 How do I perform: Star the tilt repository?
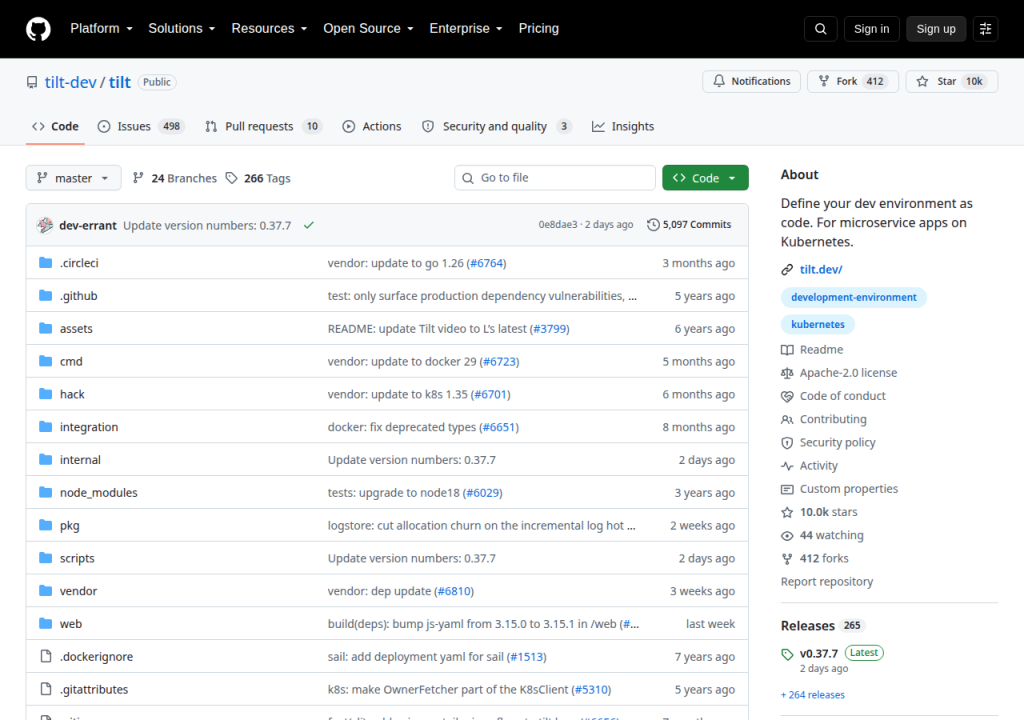coord(952,81)
